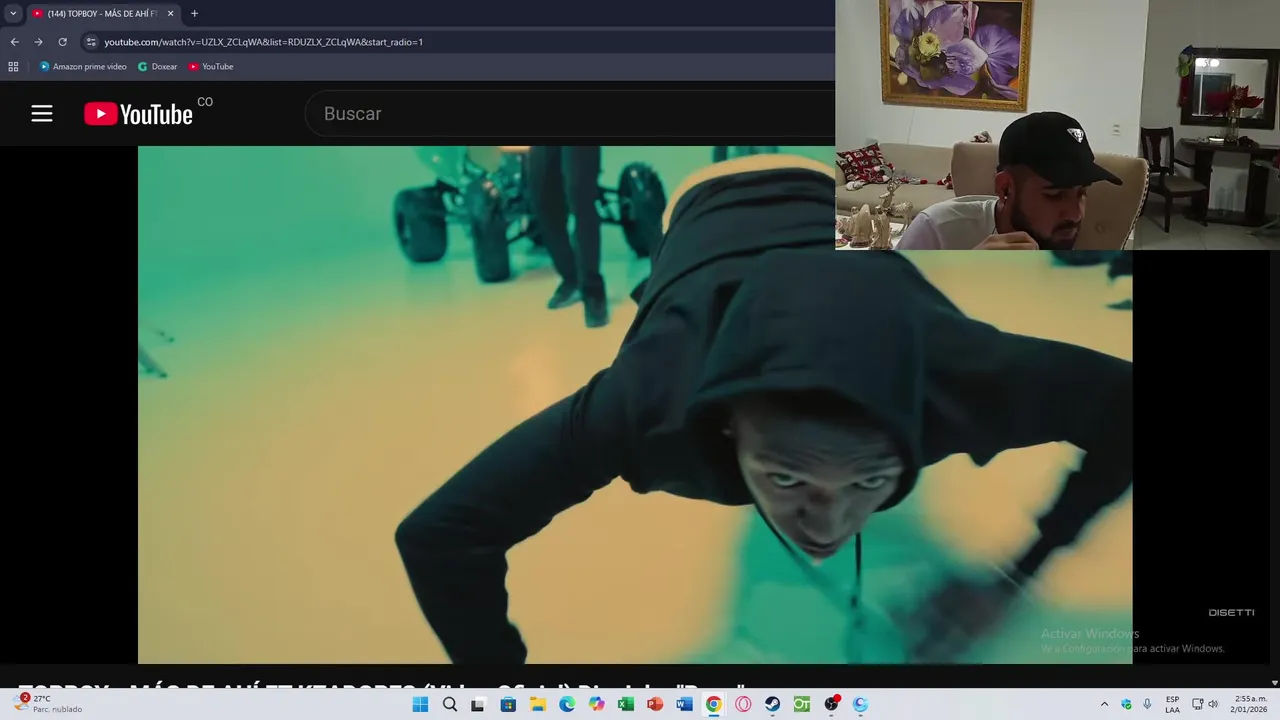
Task: Switch the ESP LAA input language
Action: click(x=1172, y=704)
